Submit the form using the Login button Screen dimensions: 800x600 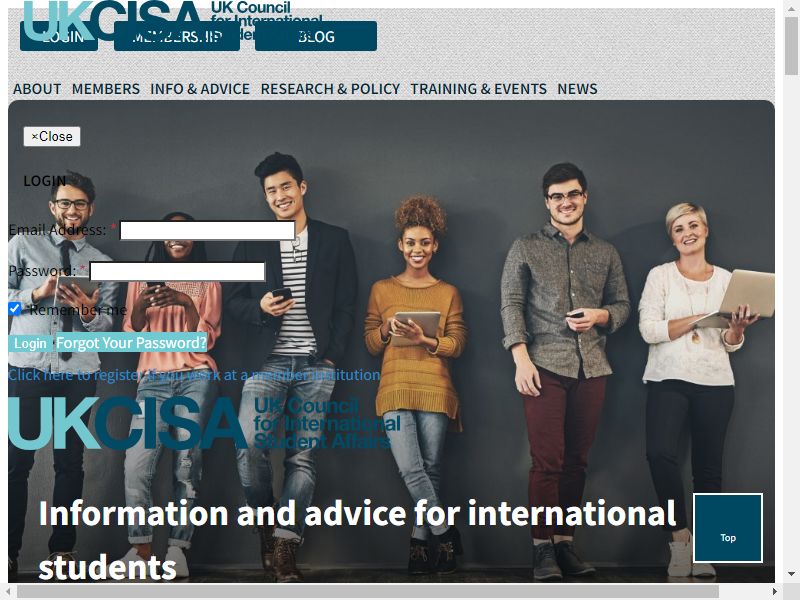pos(30,343)
